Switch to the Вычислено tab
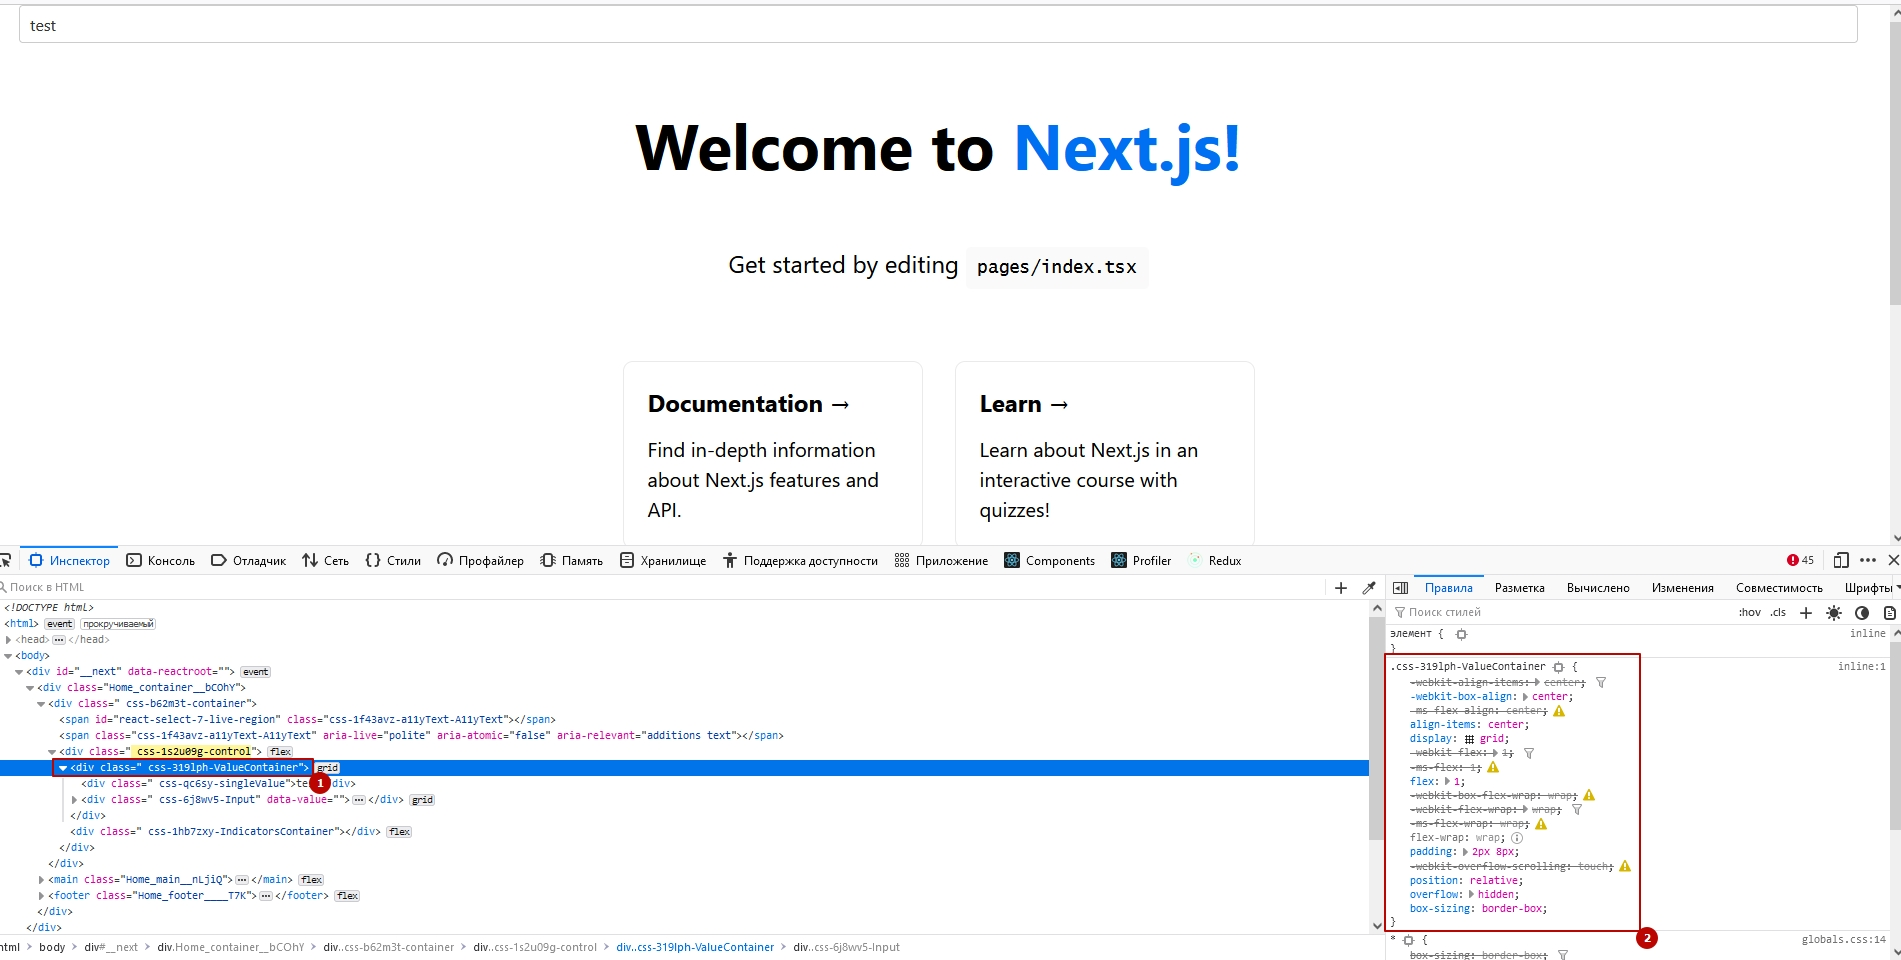 point(1597,588)
